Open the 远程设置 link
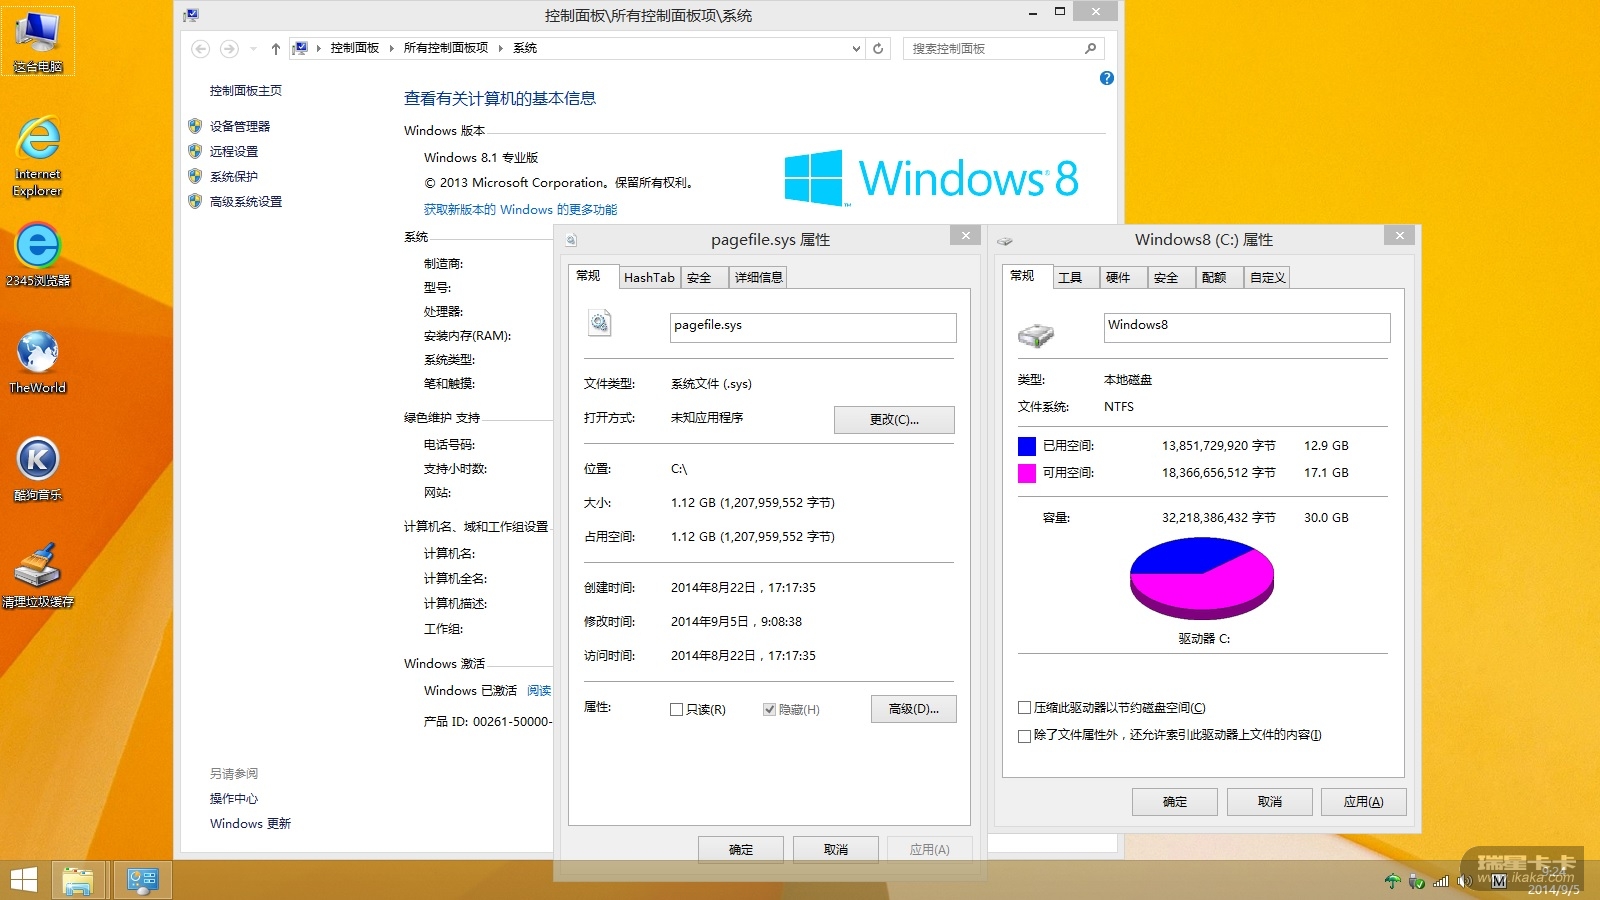This screenshot has width=1600, height=900. 234,152
